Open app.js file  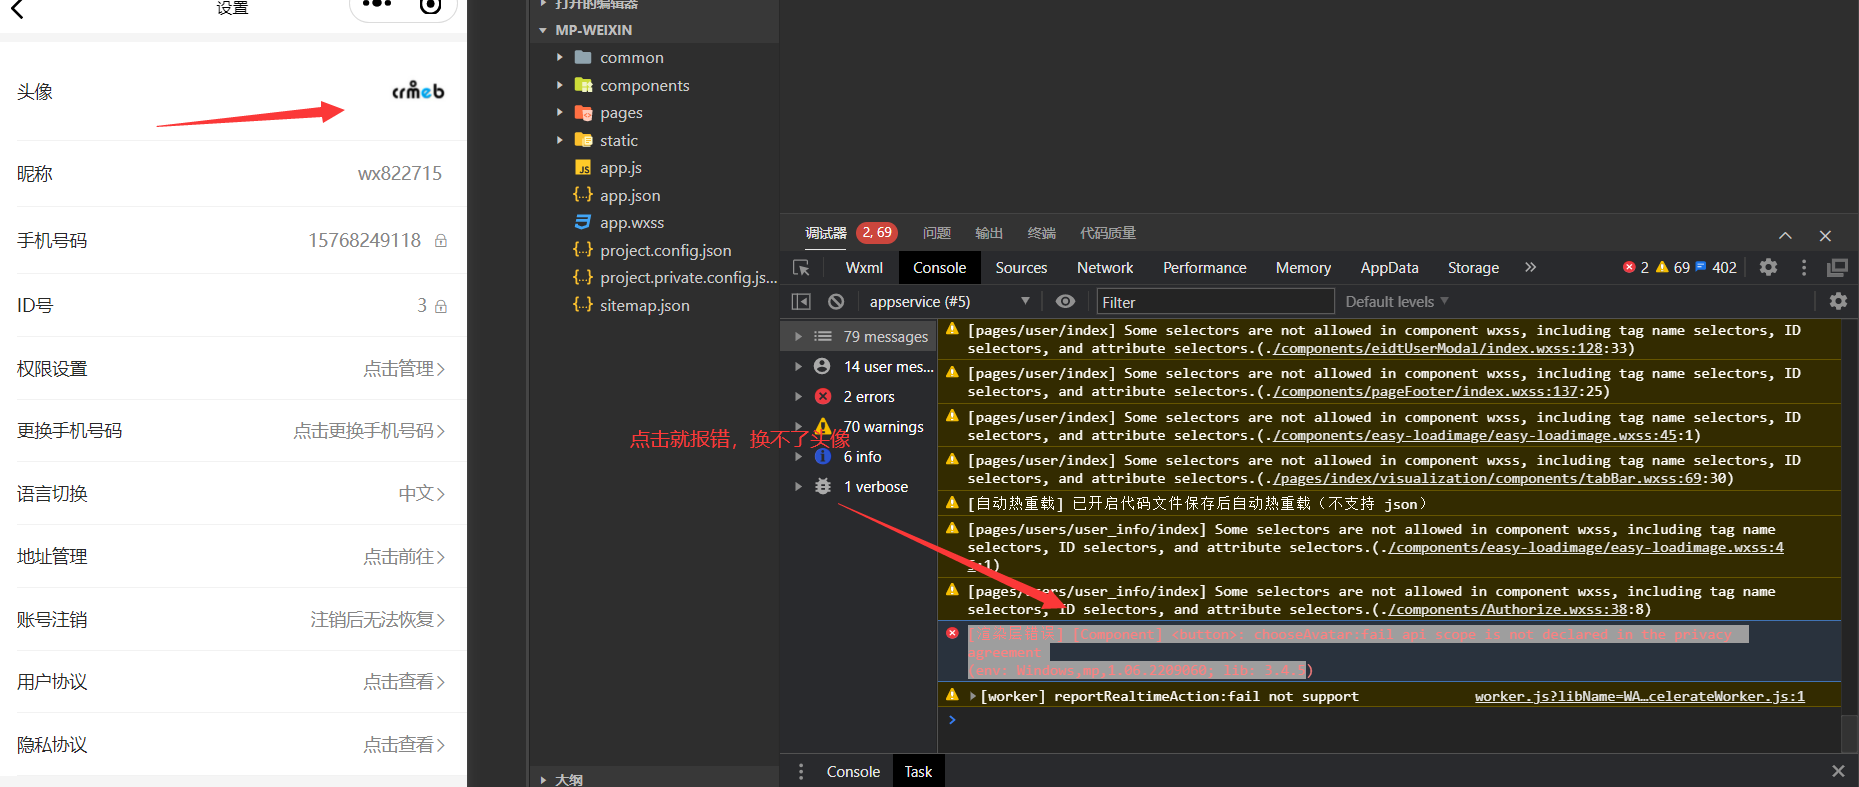tap(620, 168)
